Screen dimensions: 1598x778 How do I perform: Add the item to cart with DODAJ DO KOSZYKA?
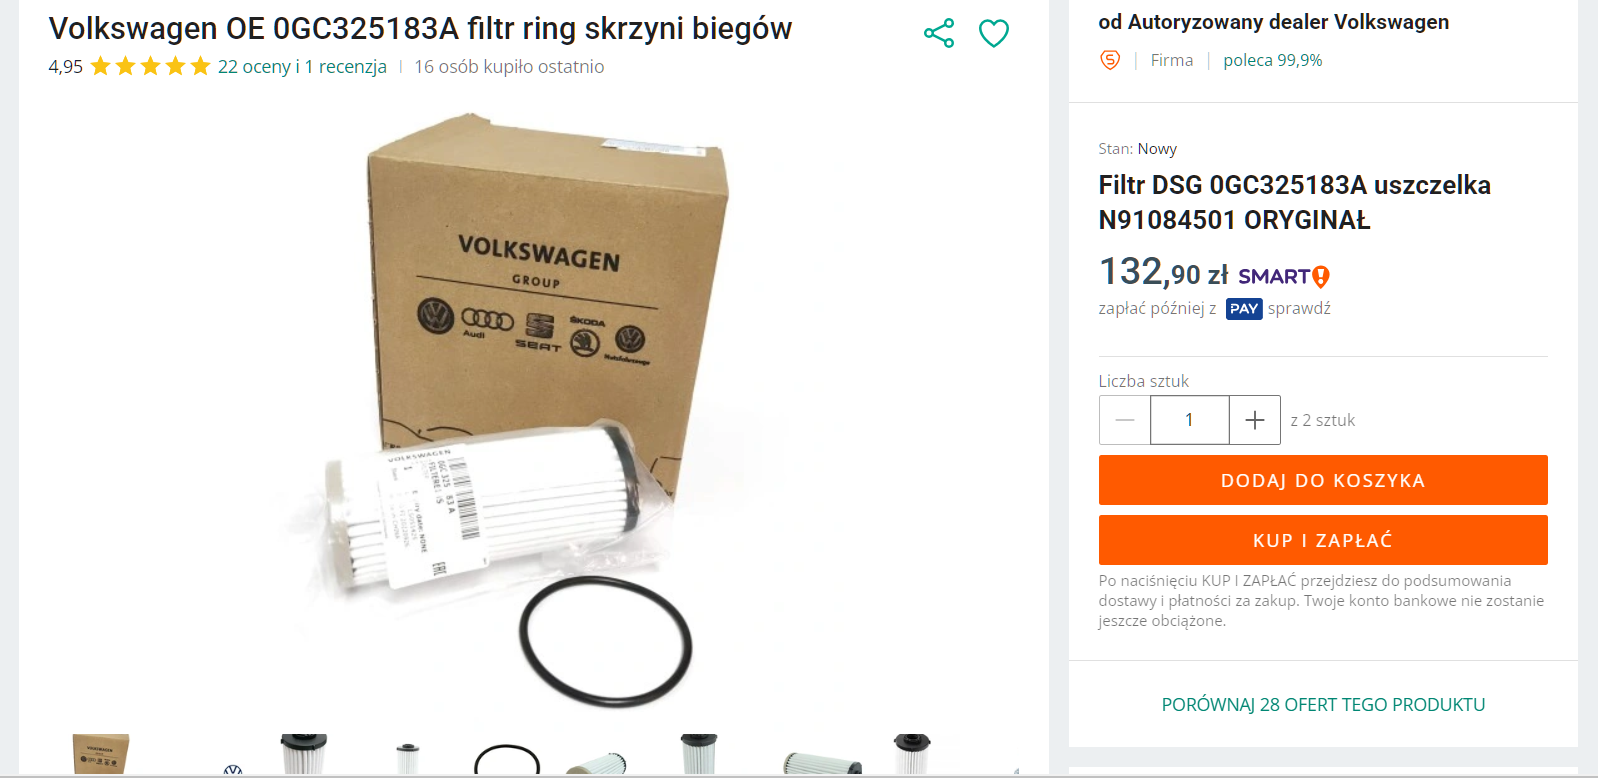[x=1323, y=480]
